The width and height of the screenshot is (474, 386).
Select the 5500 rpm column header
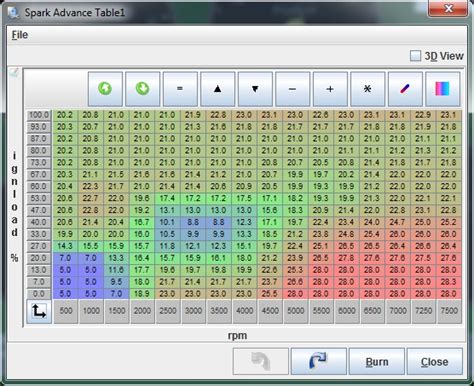(321, 311)
